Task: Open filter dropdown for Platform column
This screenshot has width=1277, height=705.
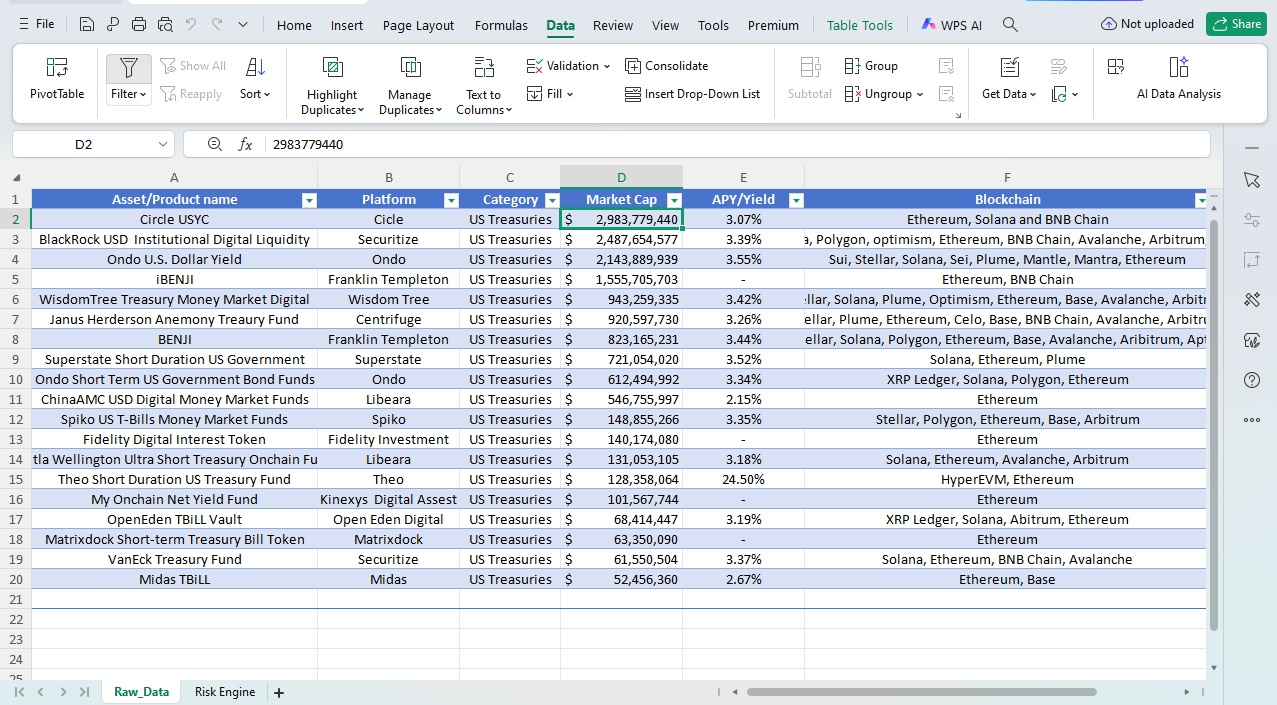Action: point(451,200)
